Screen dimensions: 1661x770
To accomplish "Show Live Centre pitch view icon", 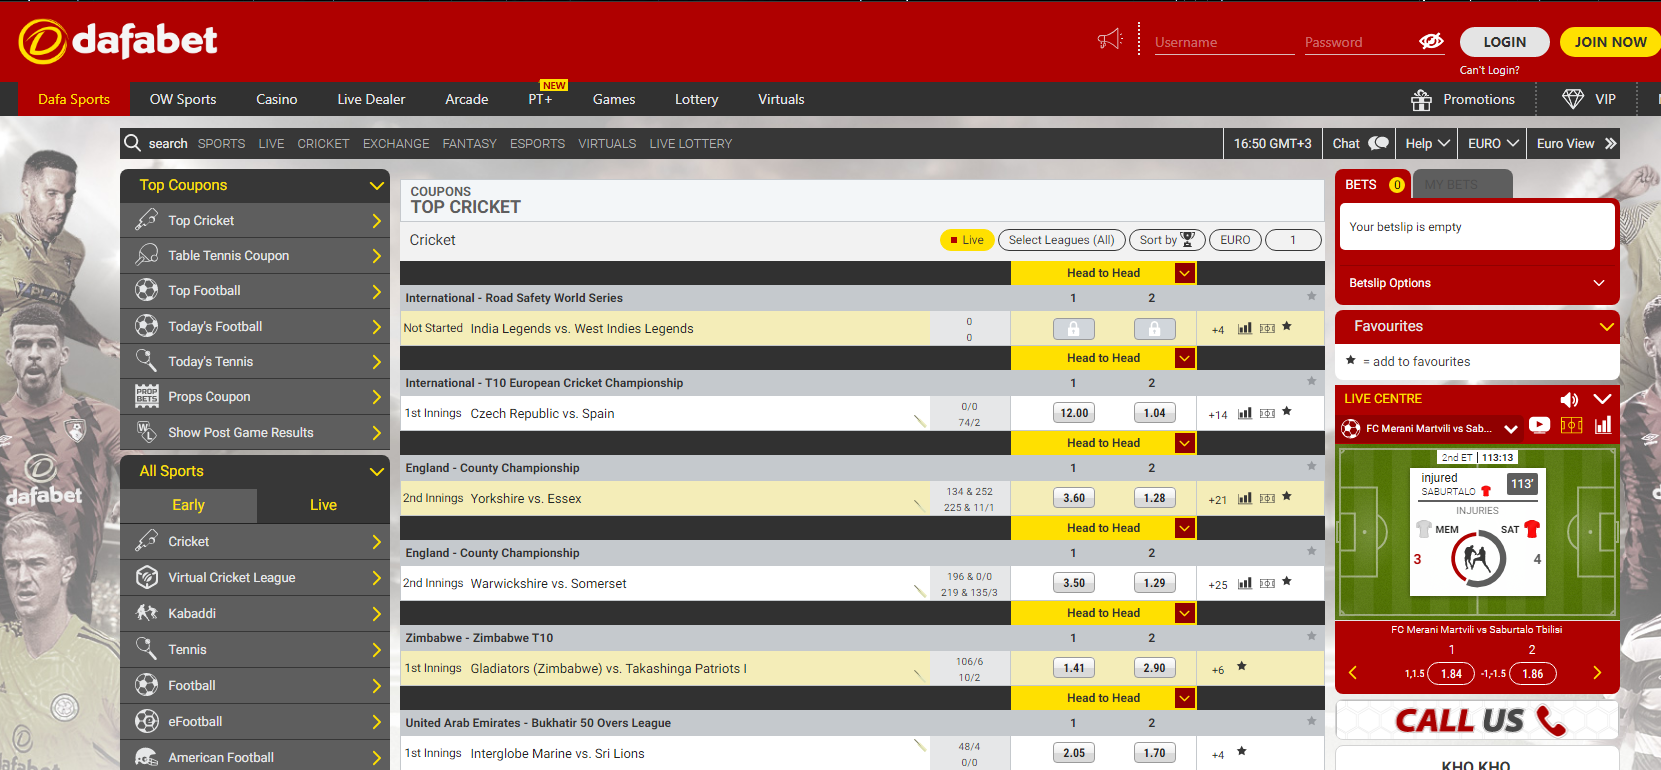I will point(1572,425).
